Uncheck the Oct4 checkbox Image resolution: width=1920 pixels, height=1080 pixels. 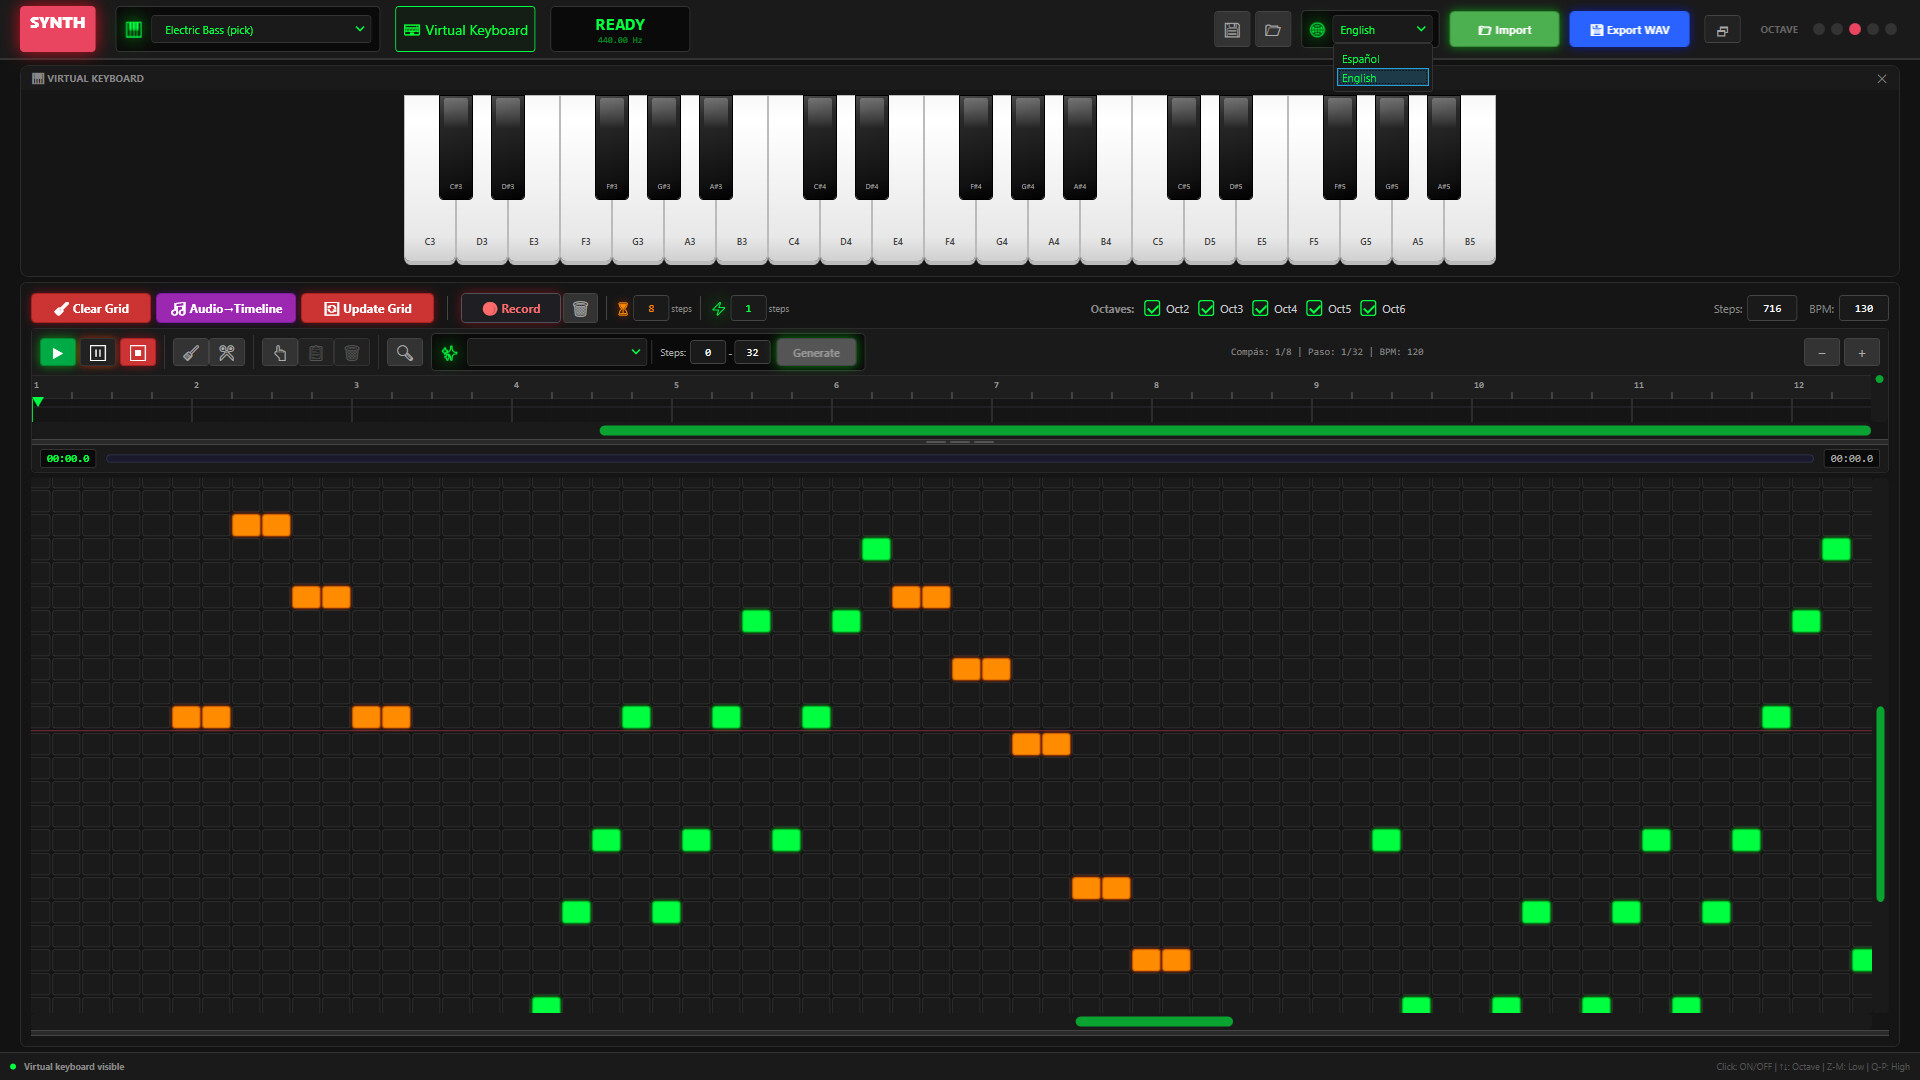tap(1260, 308)
